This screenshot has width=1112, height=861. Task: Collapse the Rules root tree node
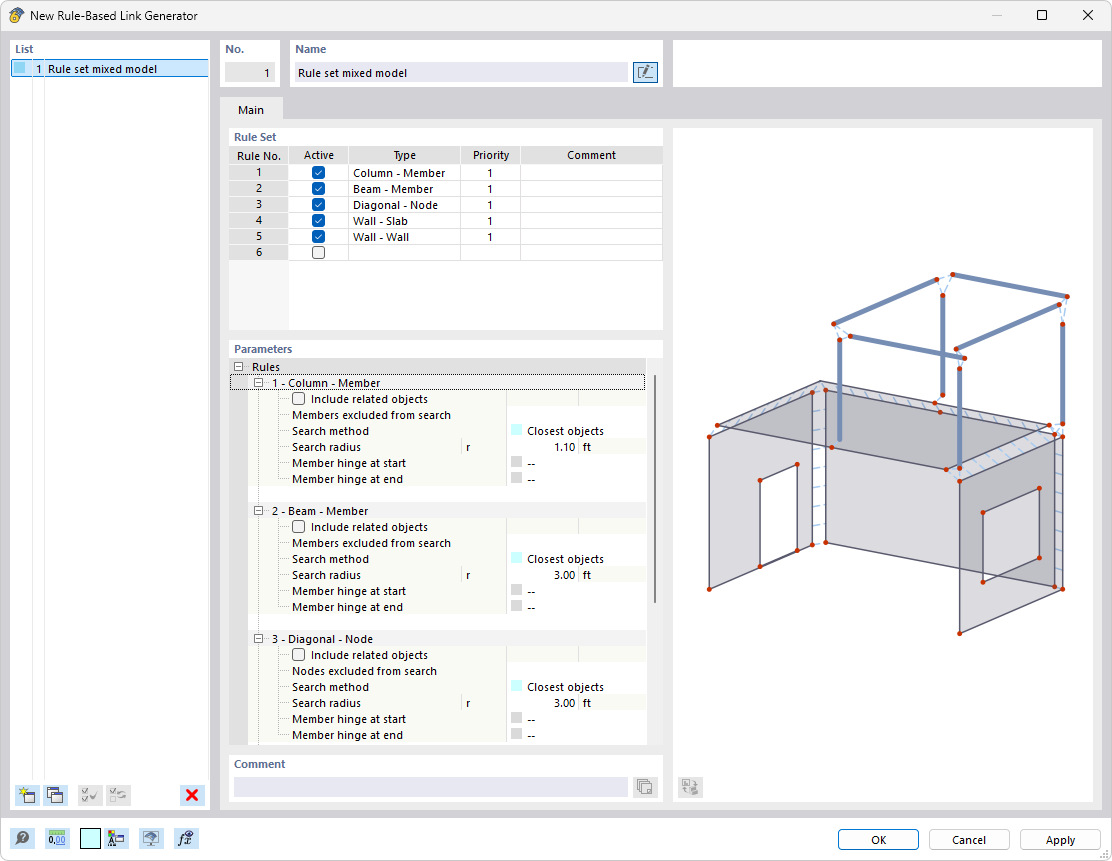point(239,367)
